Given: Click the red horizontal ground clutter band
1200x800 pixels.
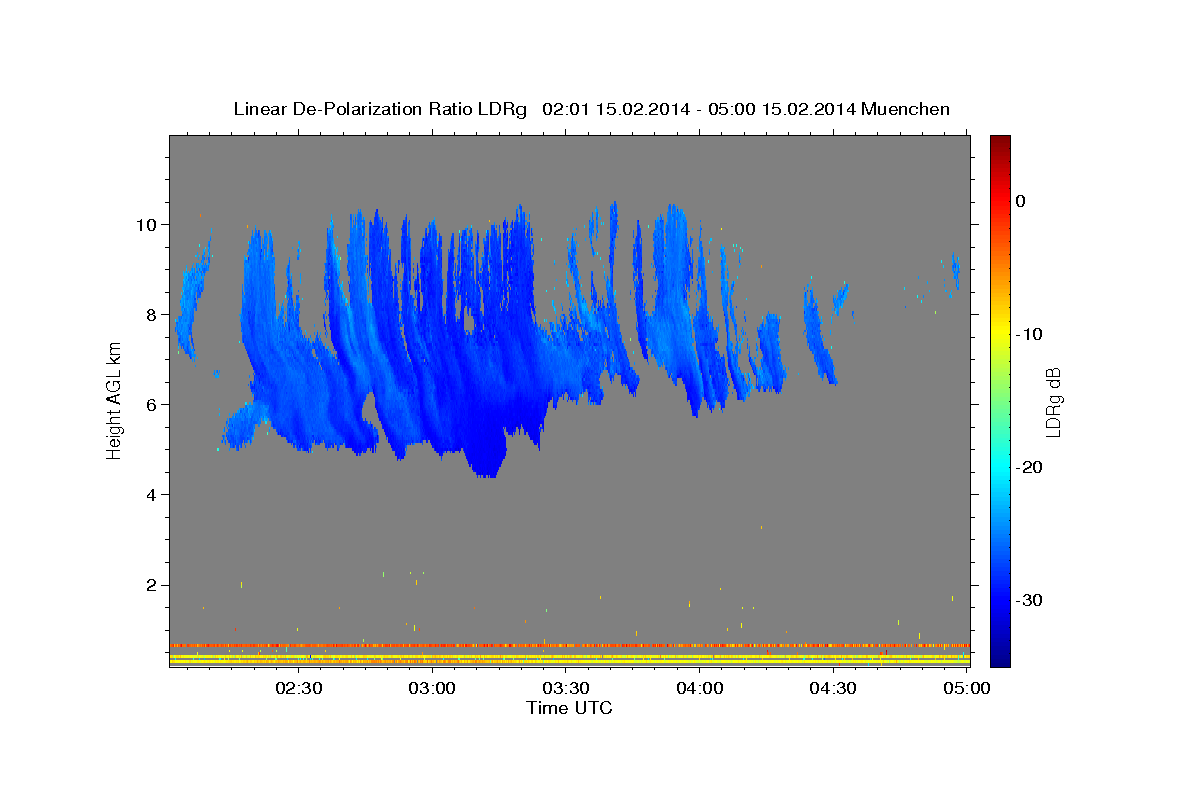Looking at the screenshot, I should click(569, 646).
